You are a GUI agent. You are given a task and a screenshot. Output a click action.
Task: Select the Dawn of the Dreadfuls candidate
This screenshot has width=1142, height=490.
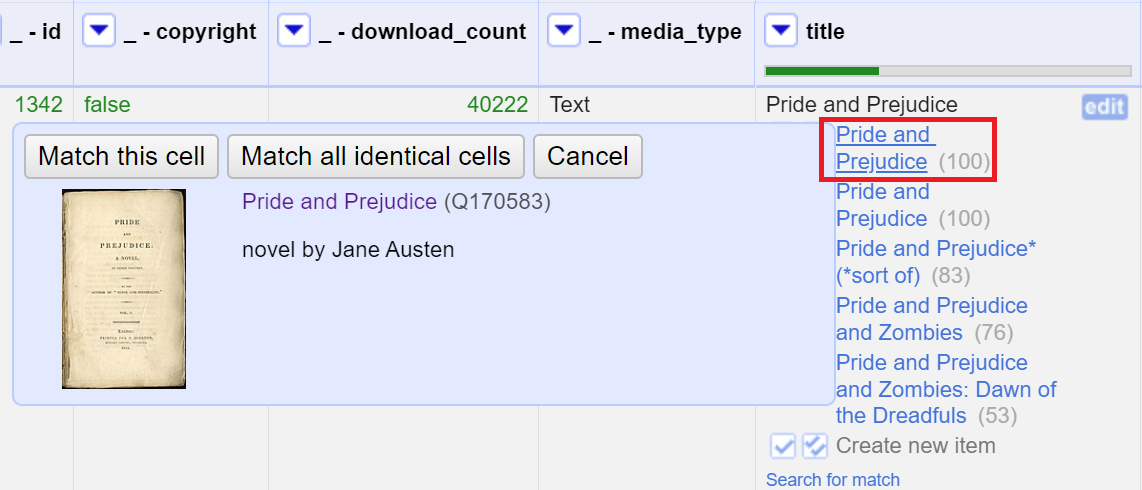945,389
